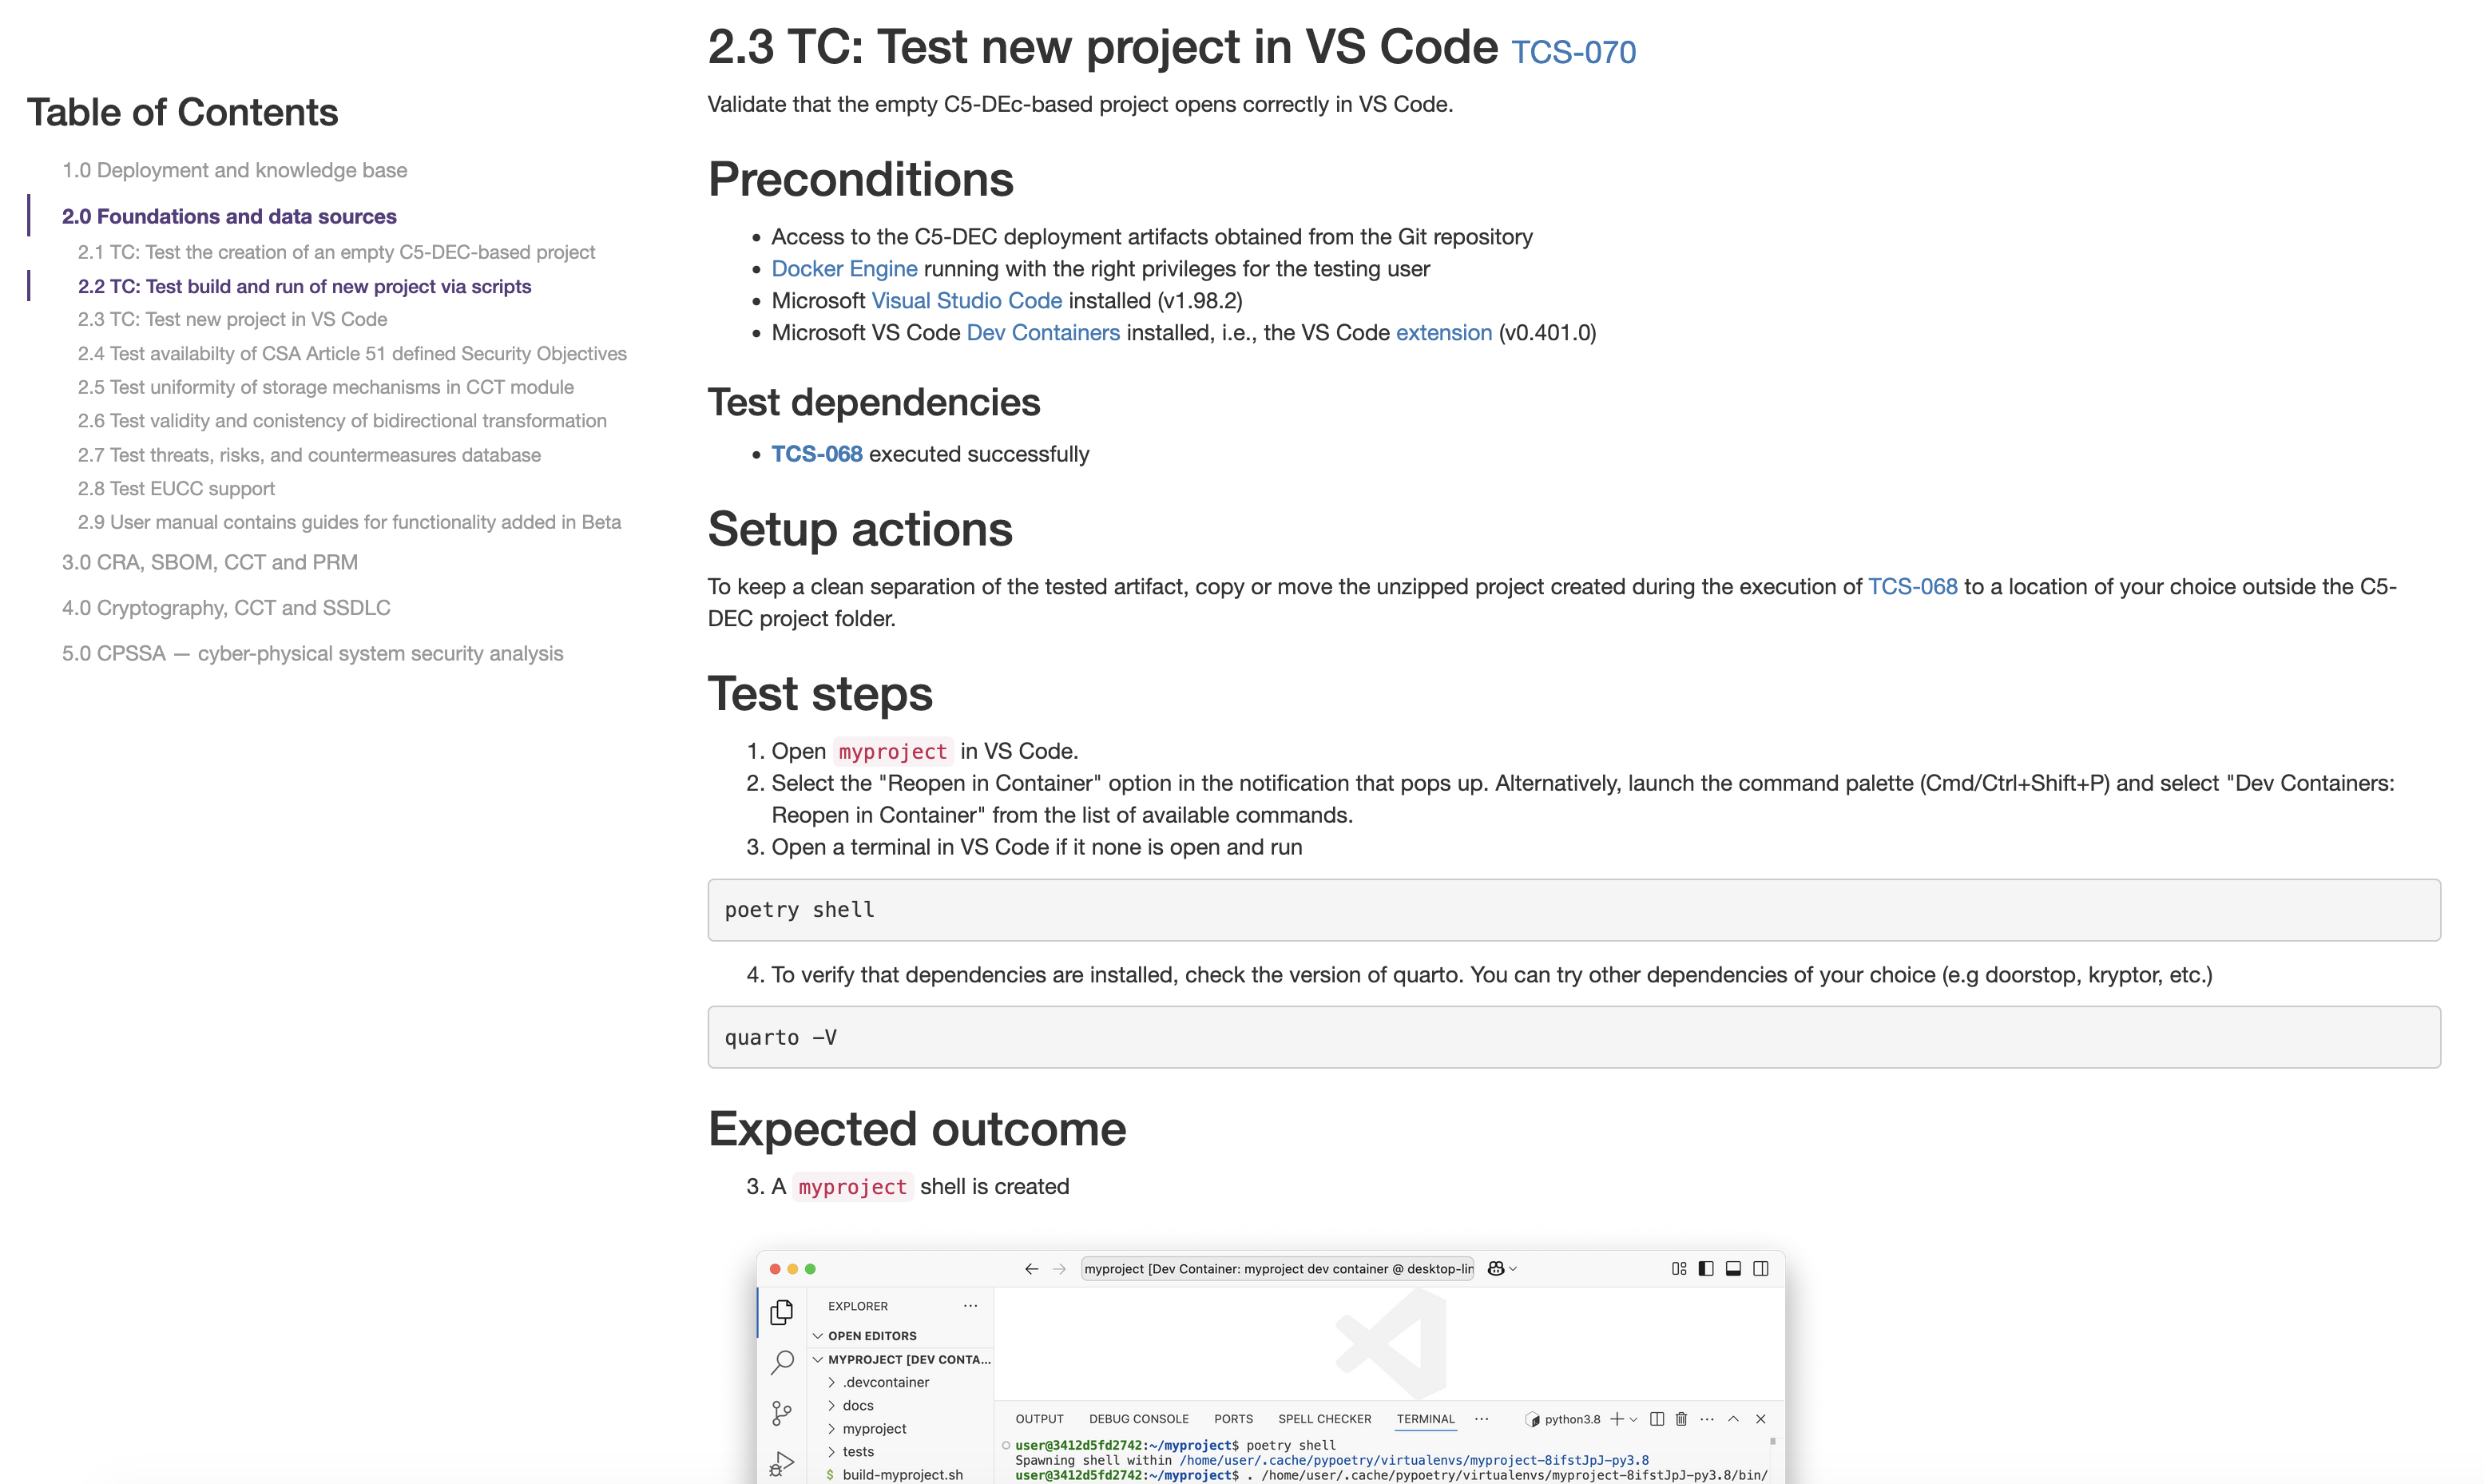This screenshot has height=1484, width=2484.
Task: Toggle the primary side bar
Action: [x=1706, y=1269]
